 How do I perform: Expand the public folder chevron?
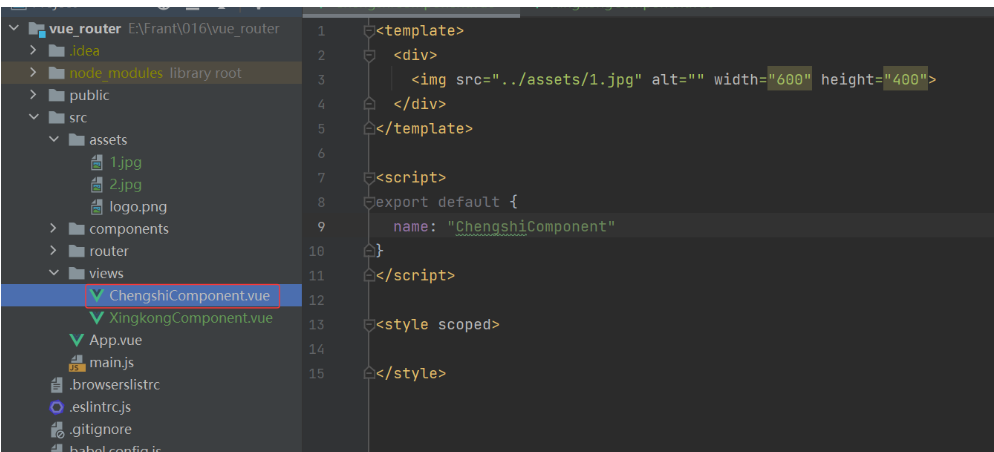(34, 95)
